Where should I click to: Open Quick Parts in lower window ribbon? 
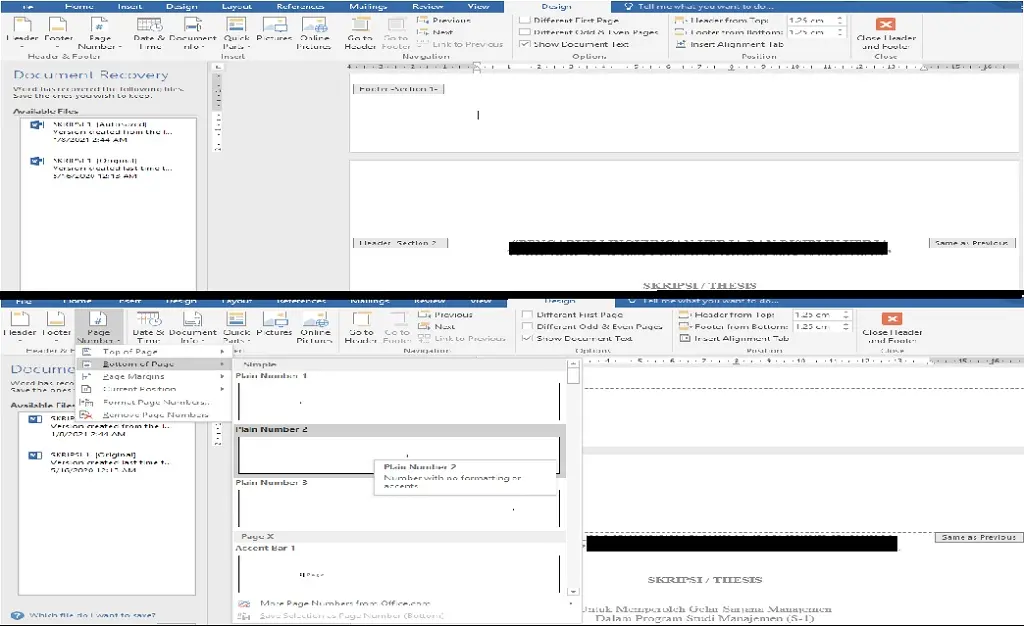point(236,326)
